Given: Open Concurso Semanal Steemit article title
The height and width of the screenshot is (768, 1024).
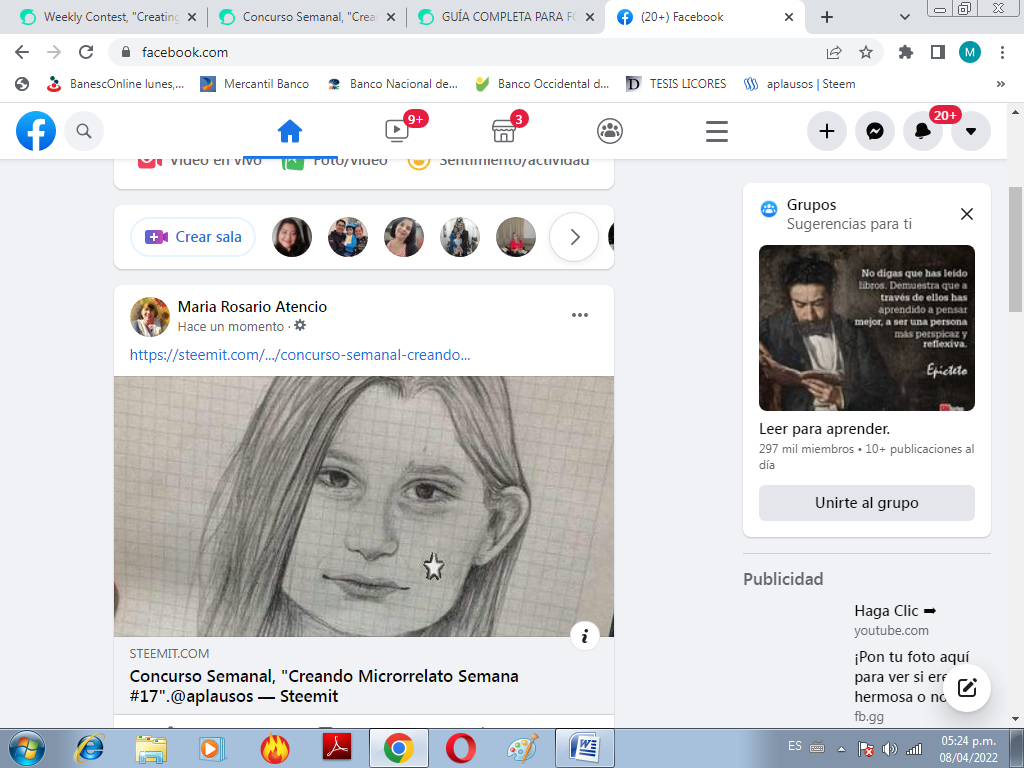Looking at the screenshot, I should (324, 686).
